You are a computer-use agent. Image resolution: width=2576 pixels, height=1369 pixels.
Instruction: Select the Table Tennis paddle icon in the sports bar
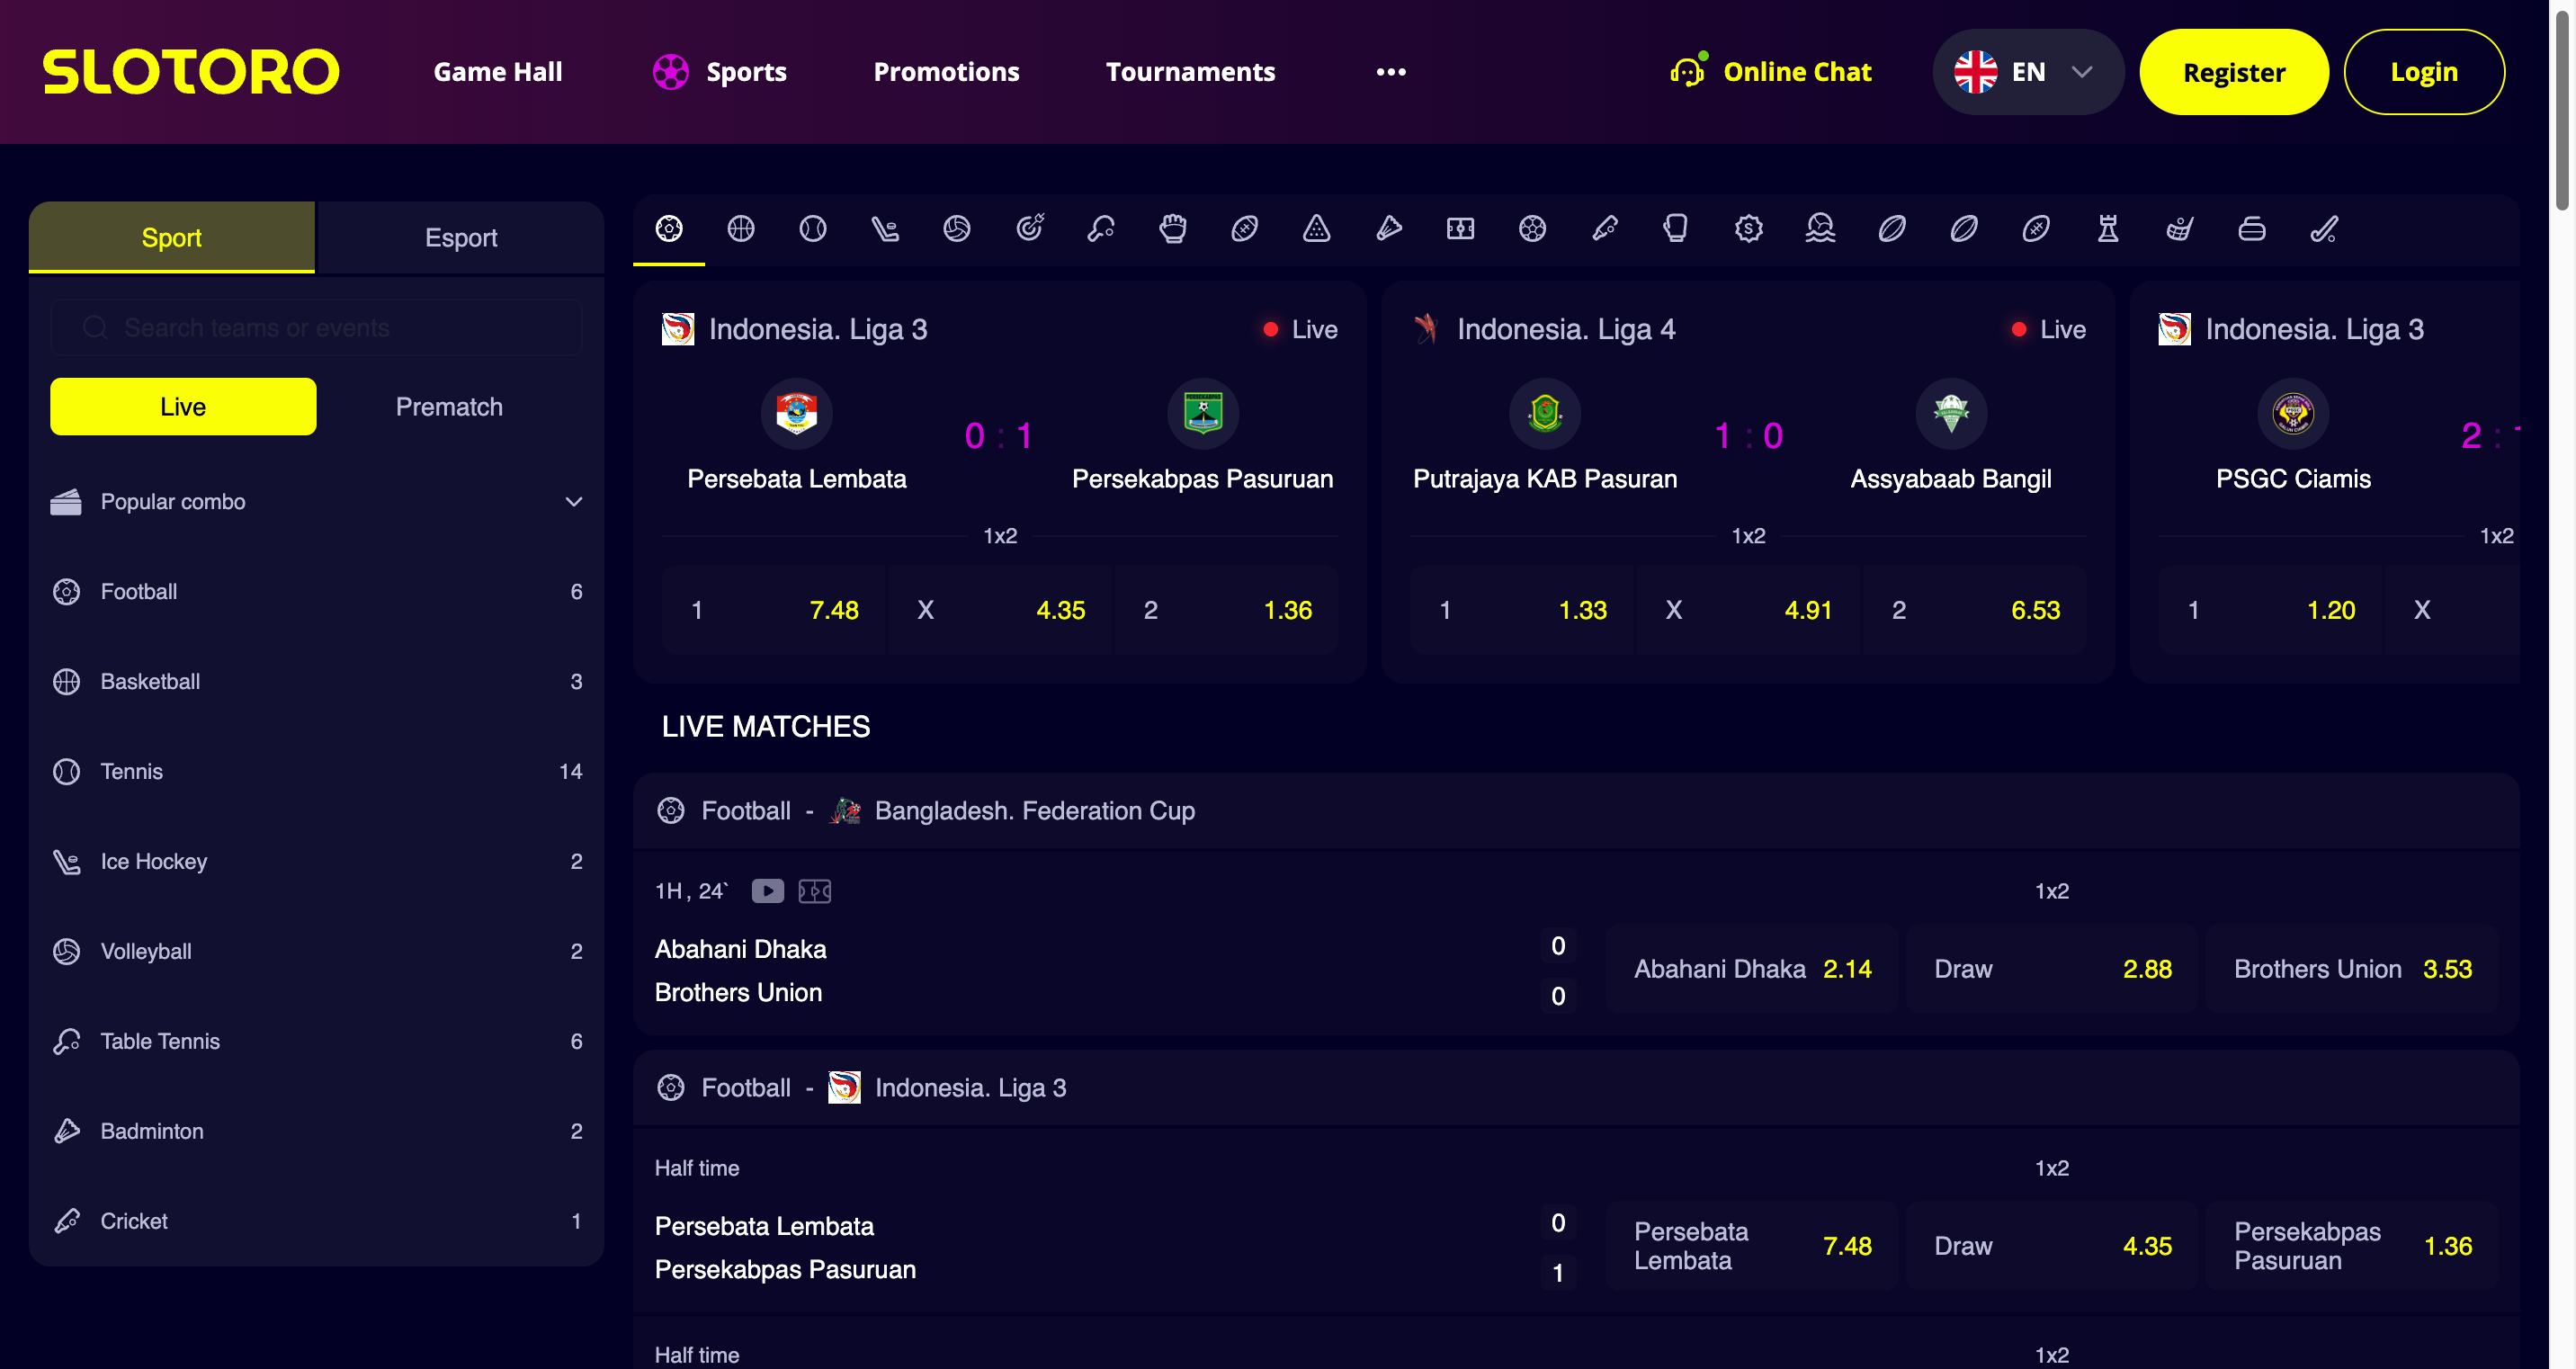[x=1101, y=229]
